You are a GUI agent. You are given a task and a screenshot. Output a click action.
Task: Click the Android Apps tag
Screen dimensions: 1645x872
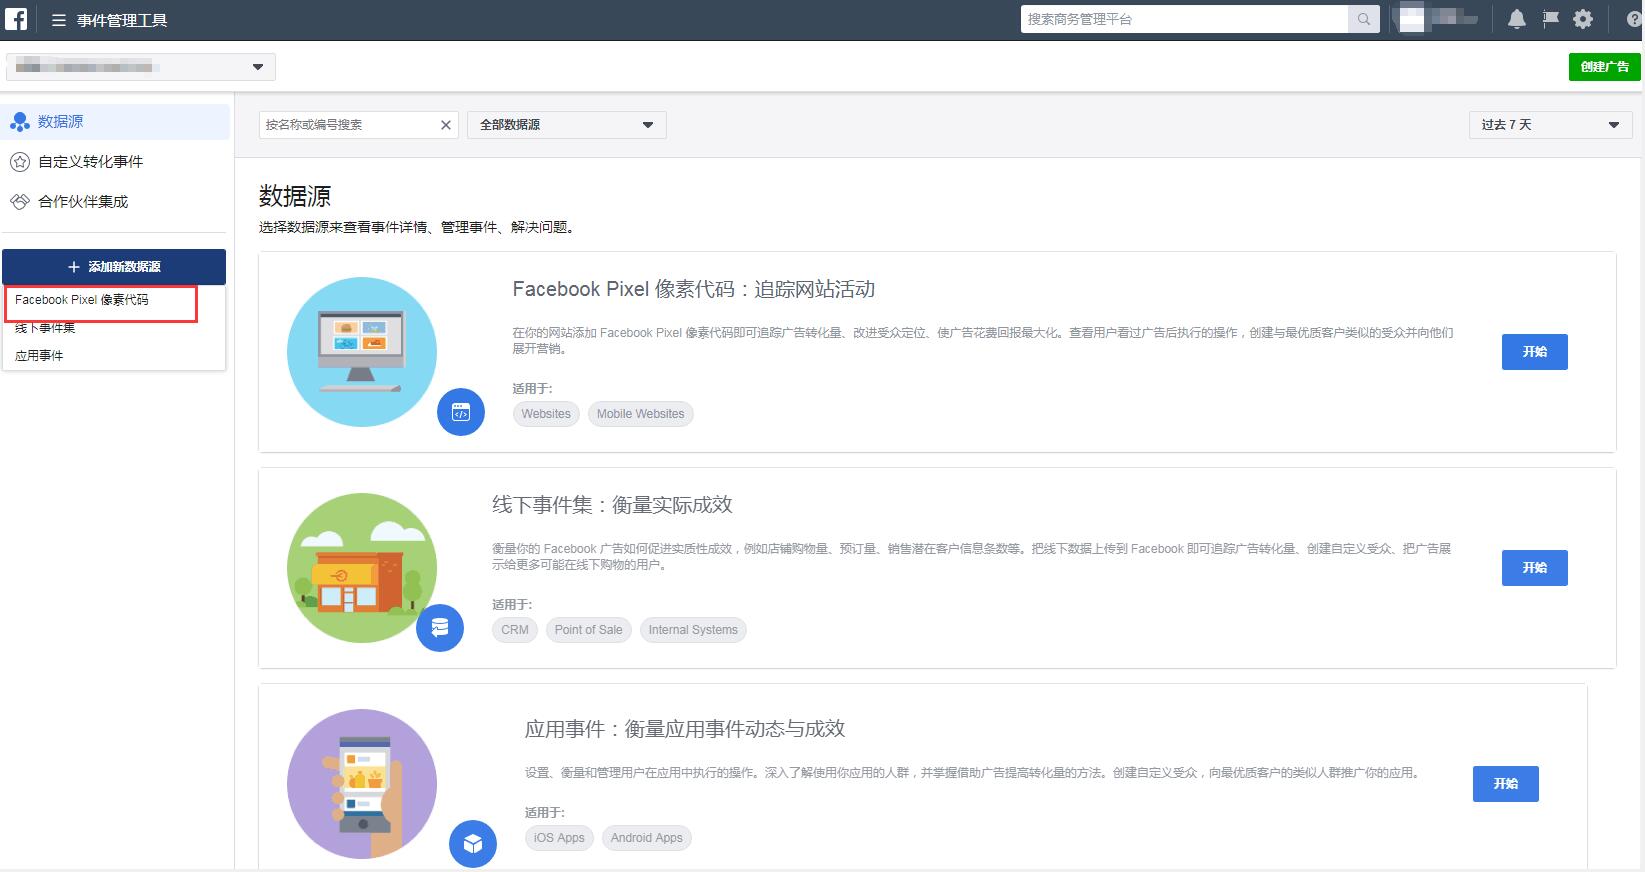[x=647, y=838]
